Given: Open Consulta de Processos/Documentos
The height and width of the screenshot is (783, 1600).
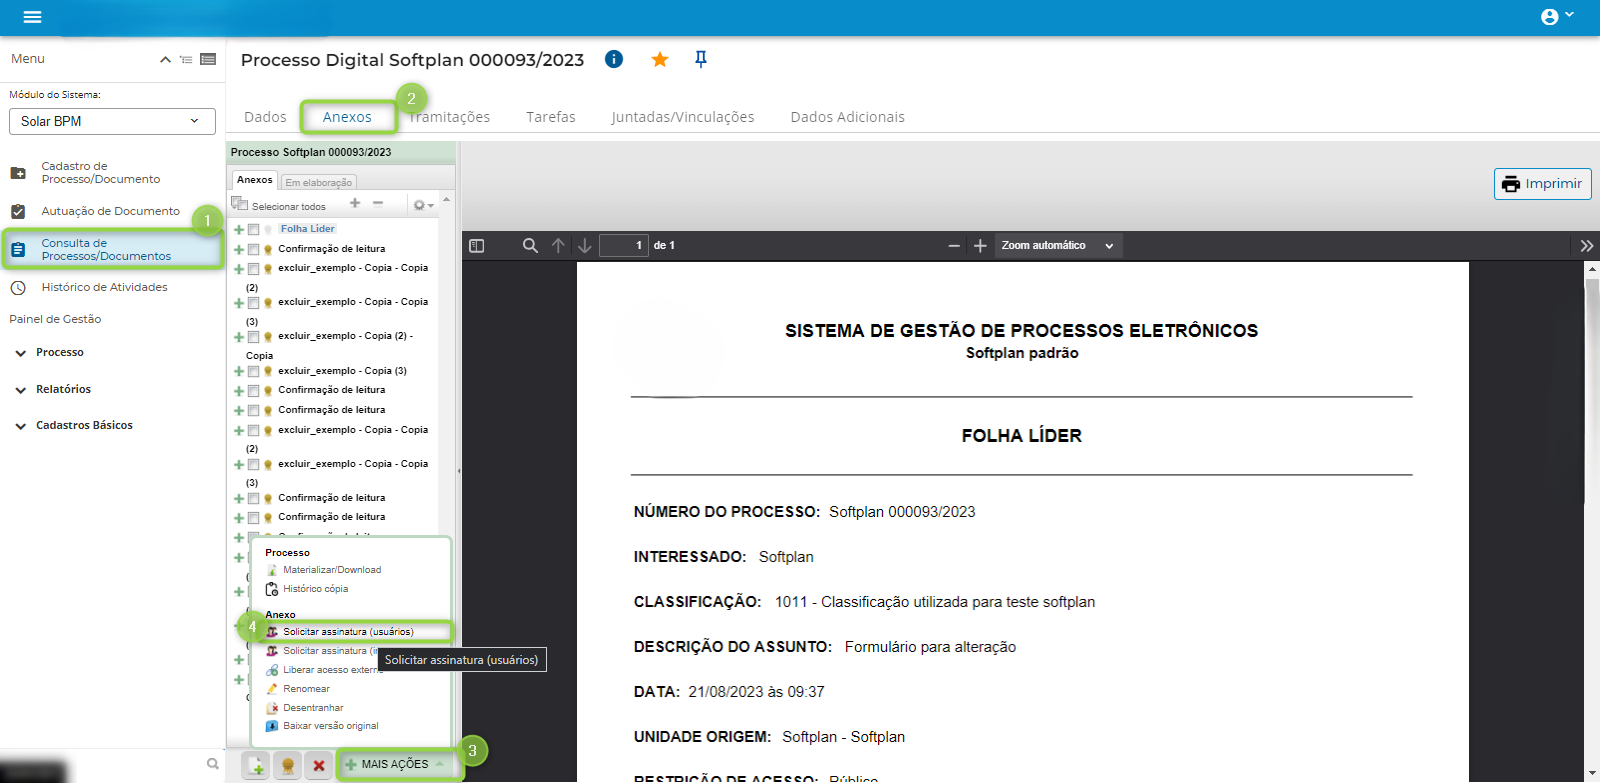Looking at the screenshot, I should pyautogui.click(x=112, y=249).
